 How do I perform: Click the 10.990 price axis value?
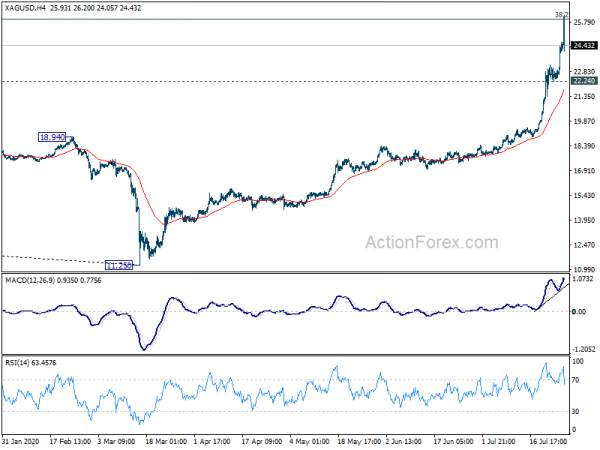pos(584,269)
